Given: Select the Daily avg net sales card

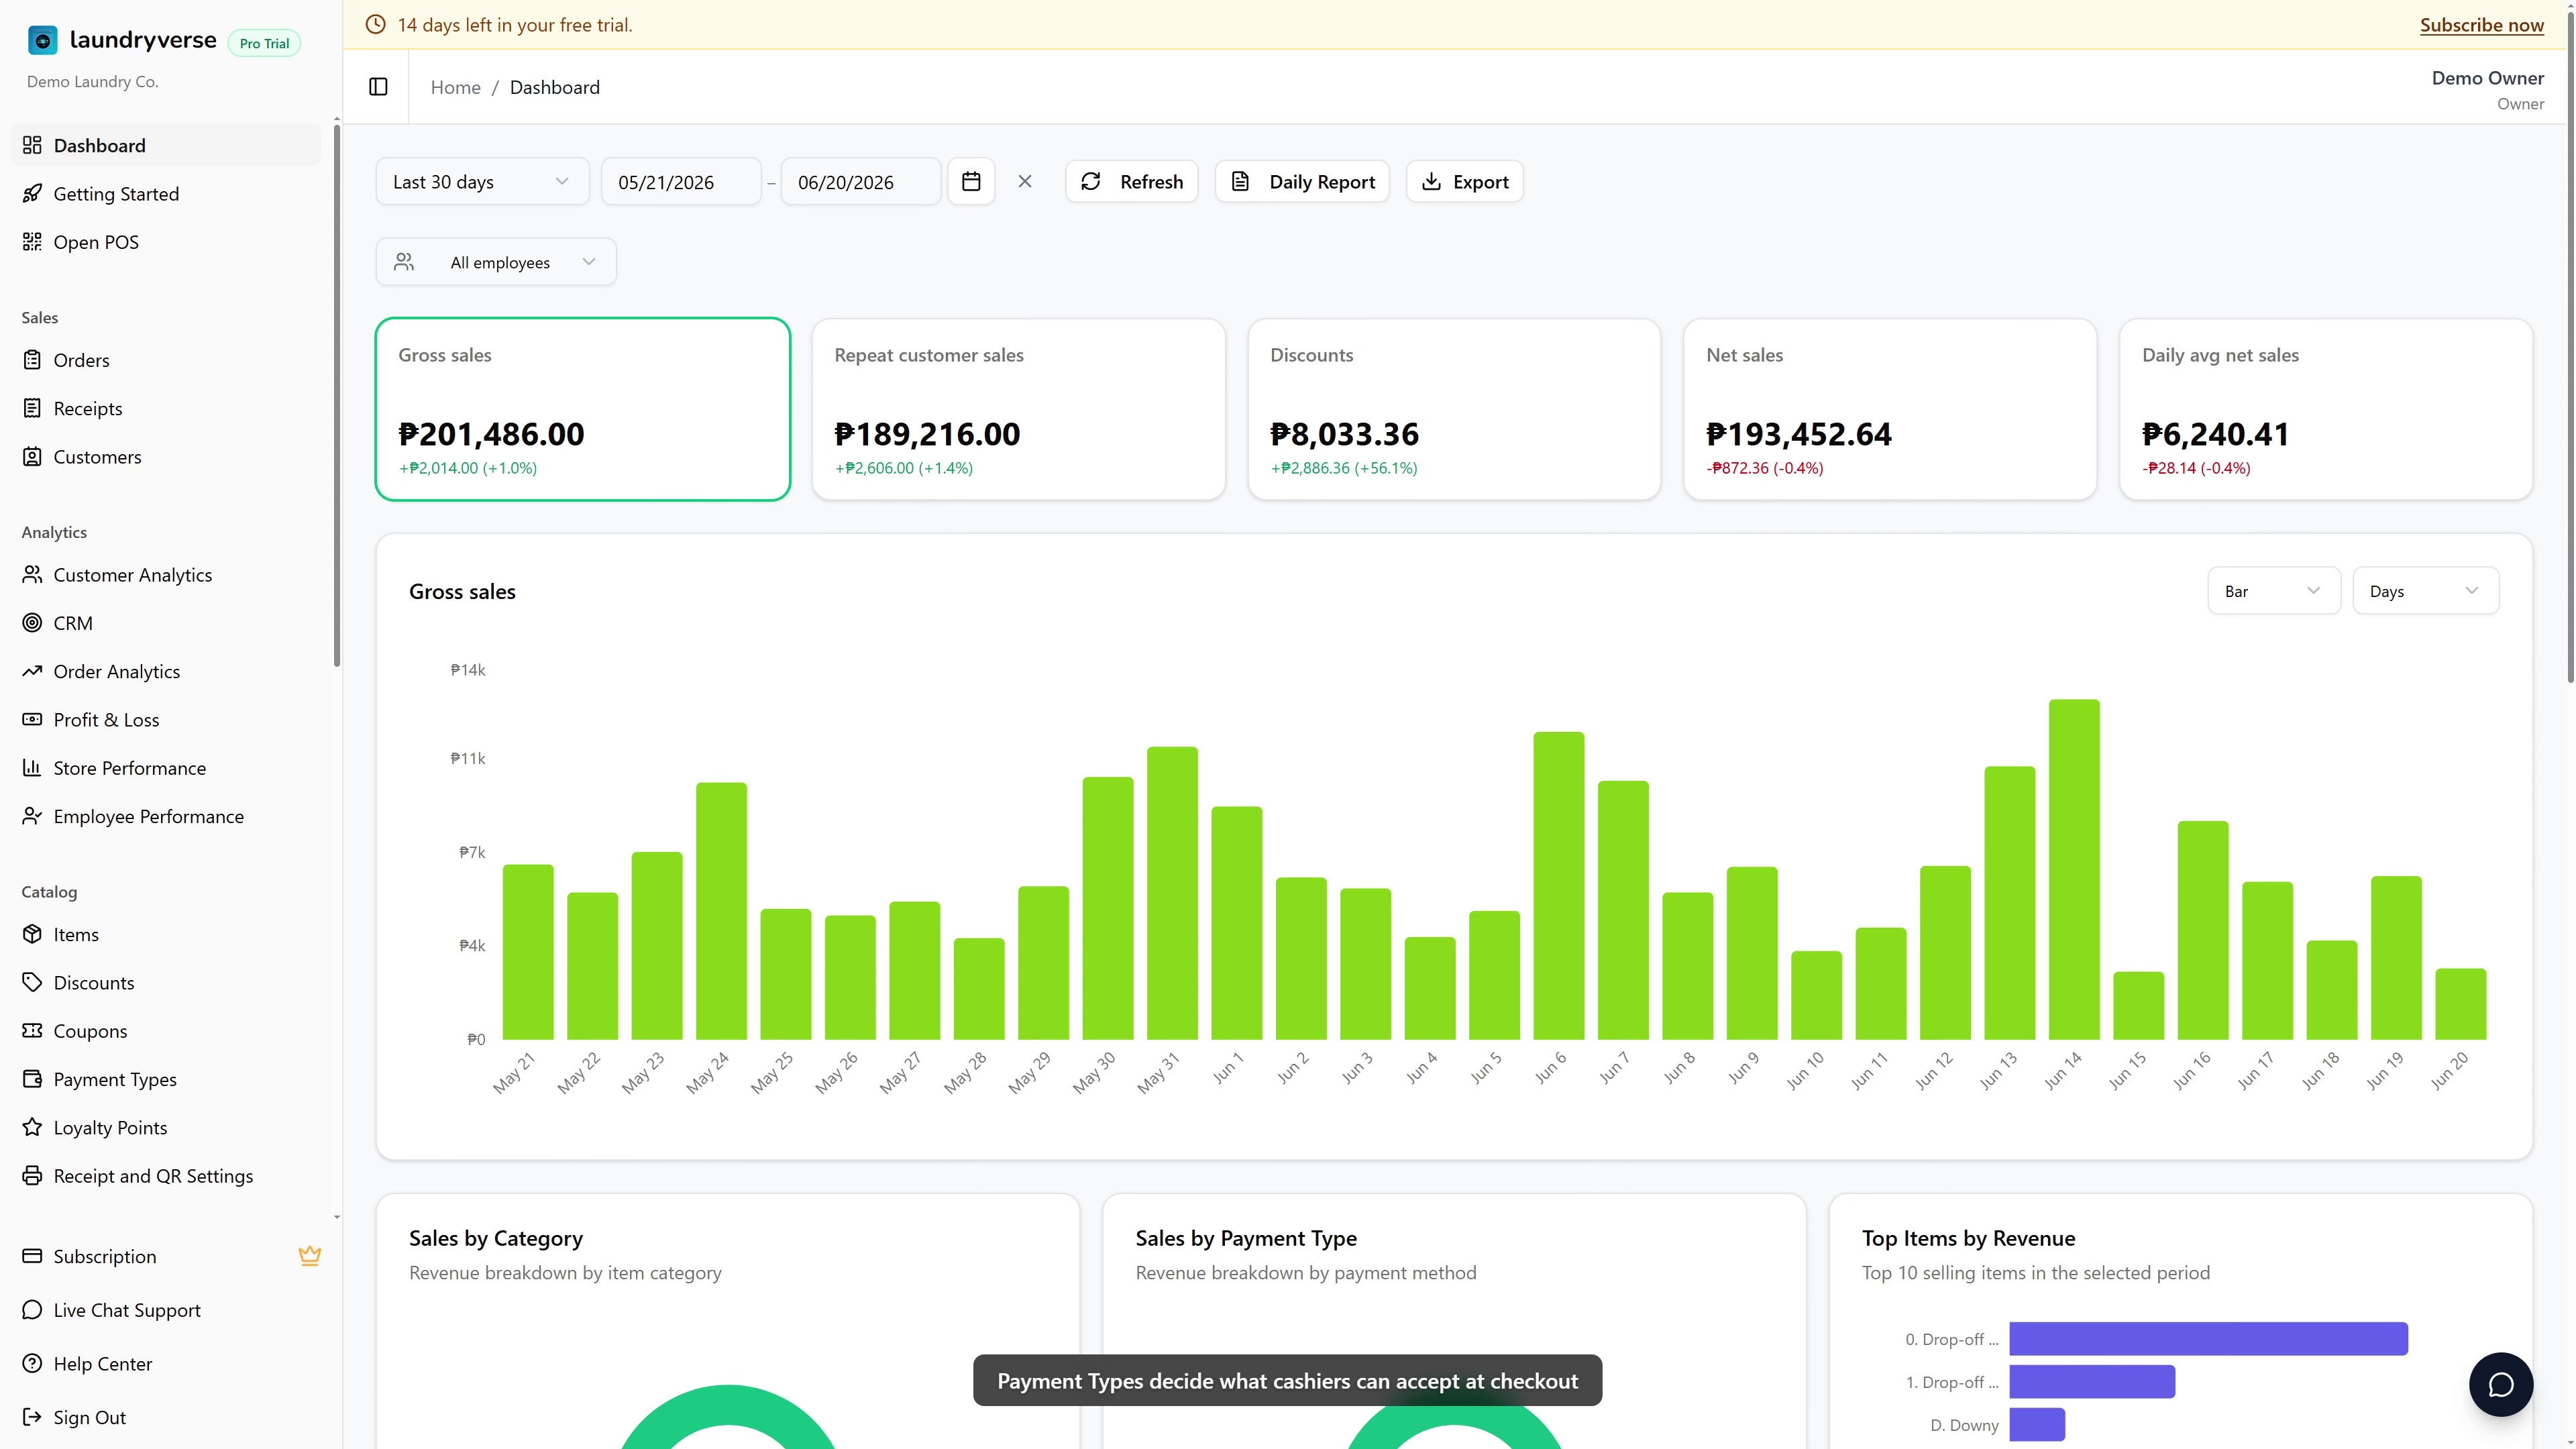Looking at the screenshot, I should 2326,409.
